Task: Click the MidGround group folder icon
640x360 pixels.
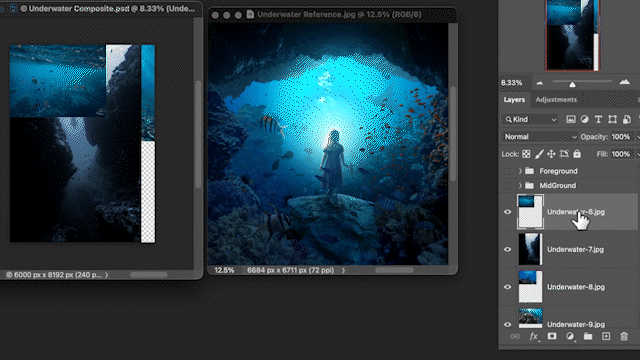Action: (x=529, y=185)
